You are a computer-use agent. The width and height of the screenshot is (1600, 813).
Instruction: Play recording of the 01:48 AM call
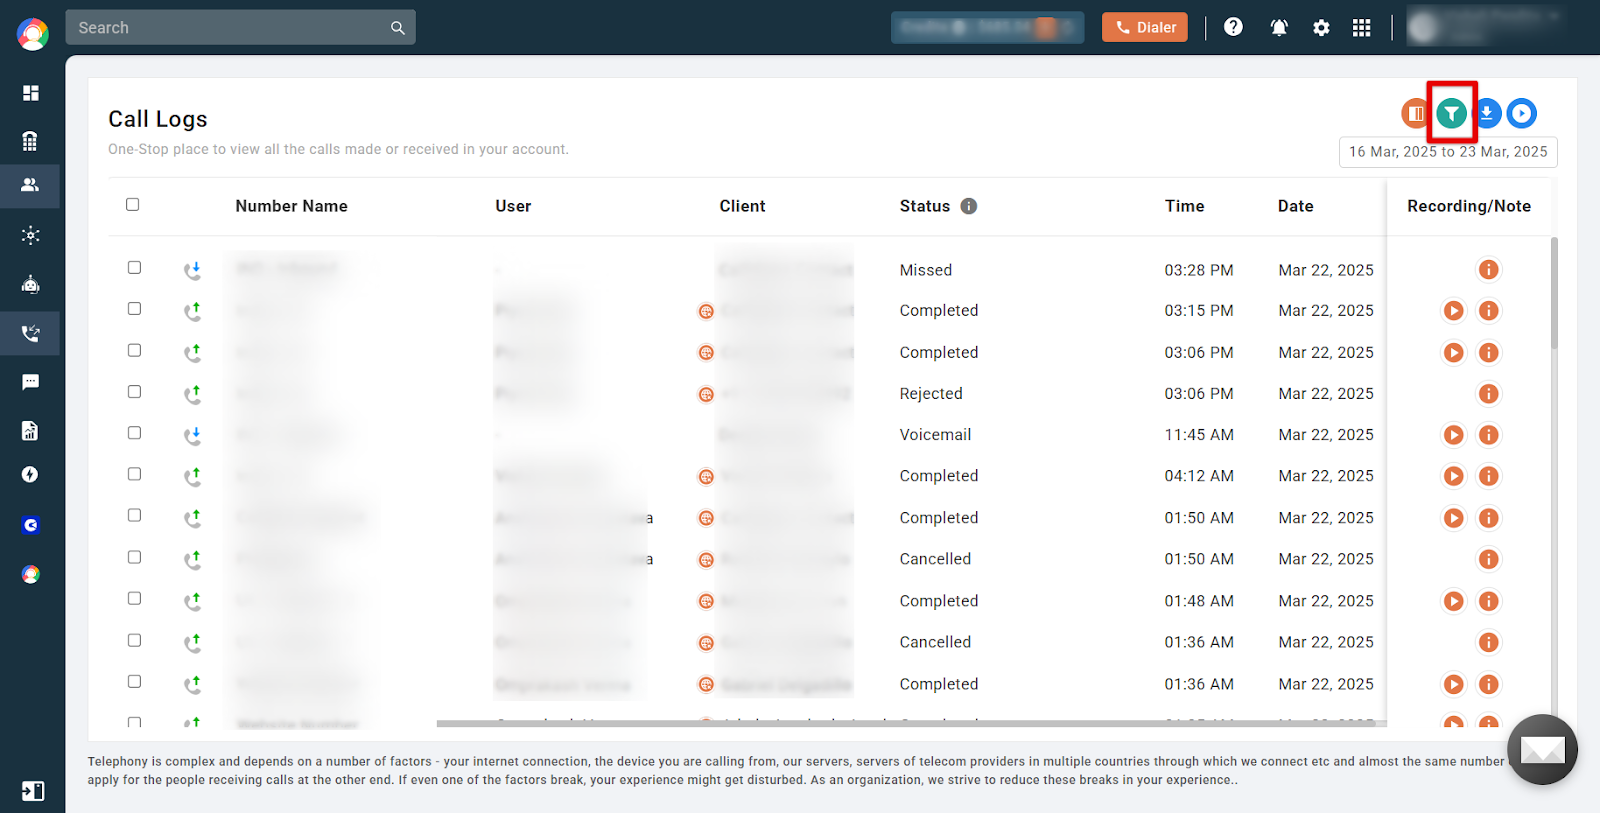(x=1453, y=601)
